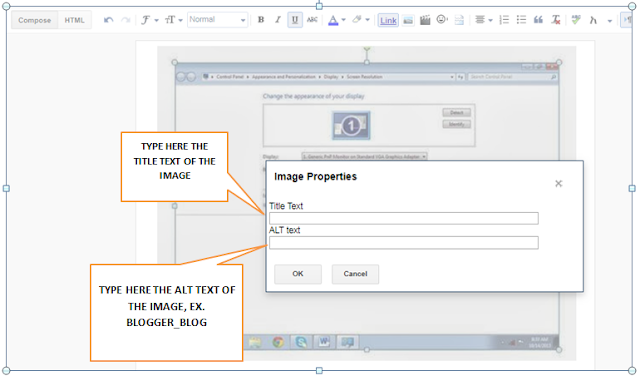Open the text color dropdown arrow

coord(344,20)
